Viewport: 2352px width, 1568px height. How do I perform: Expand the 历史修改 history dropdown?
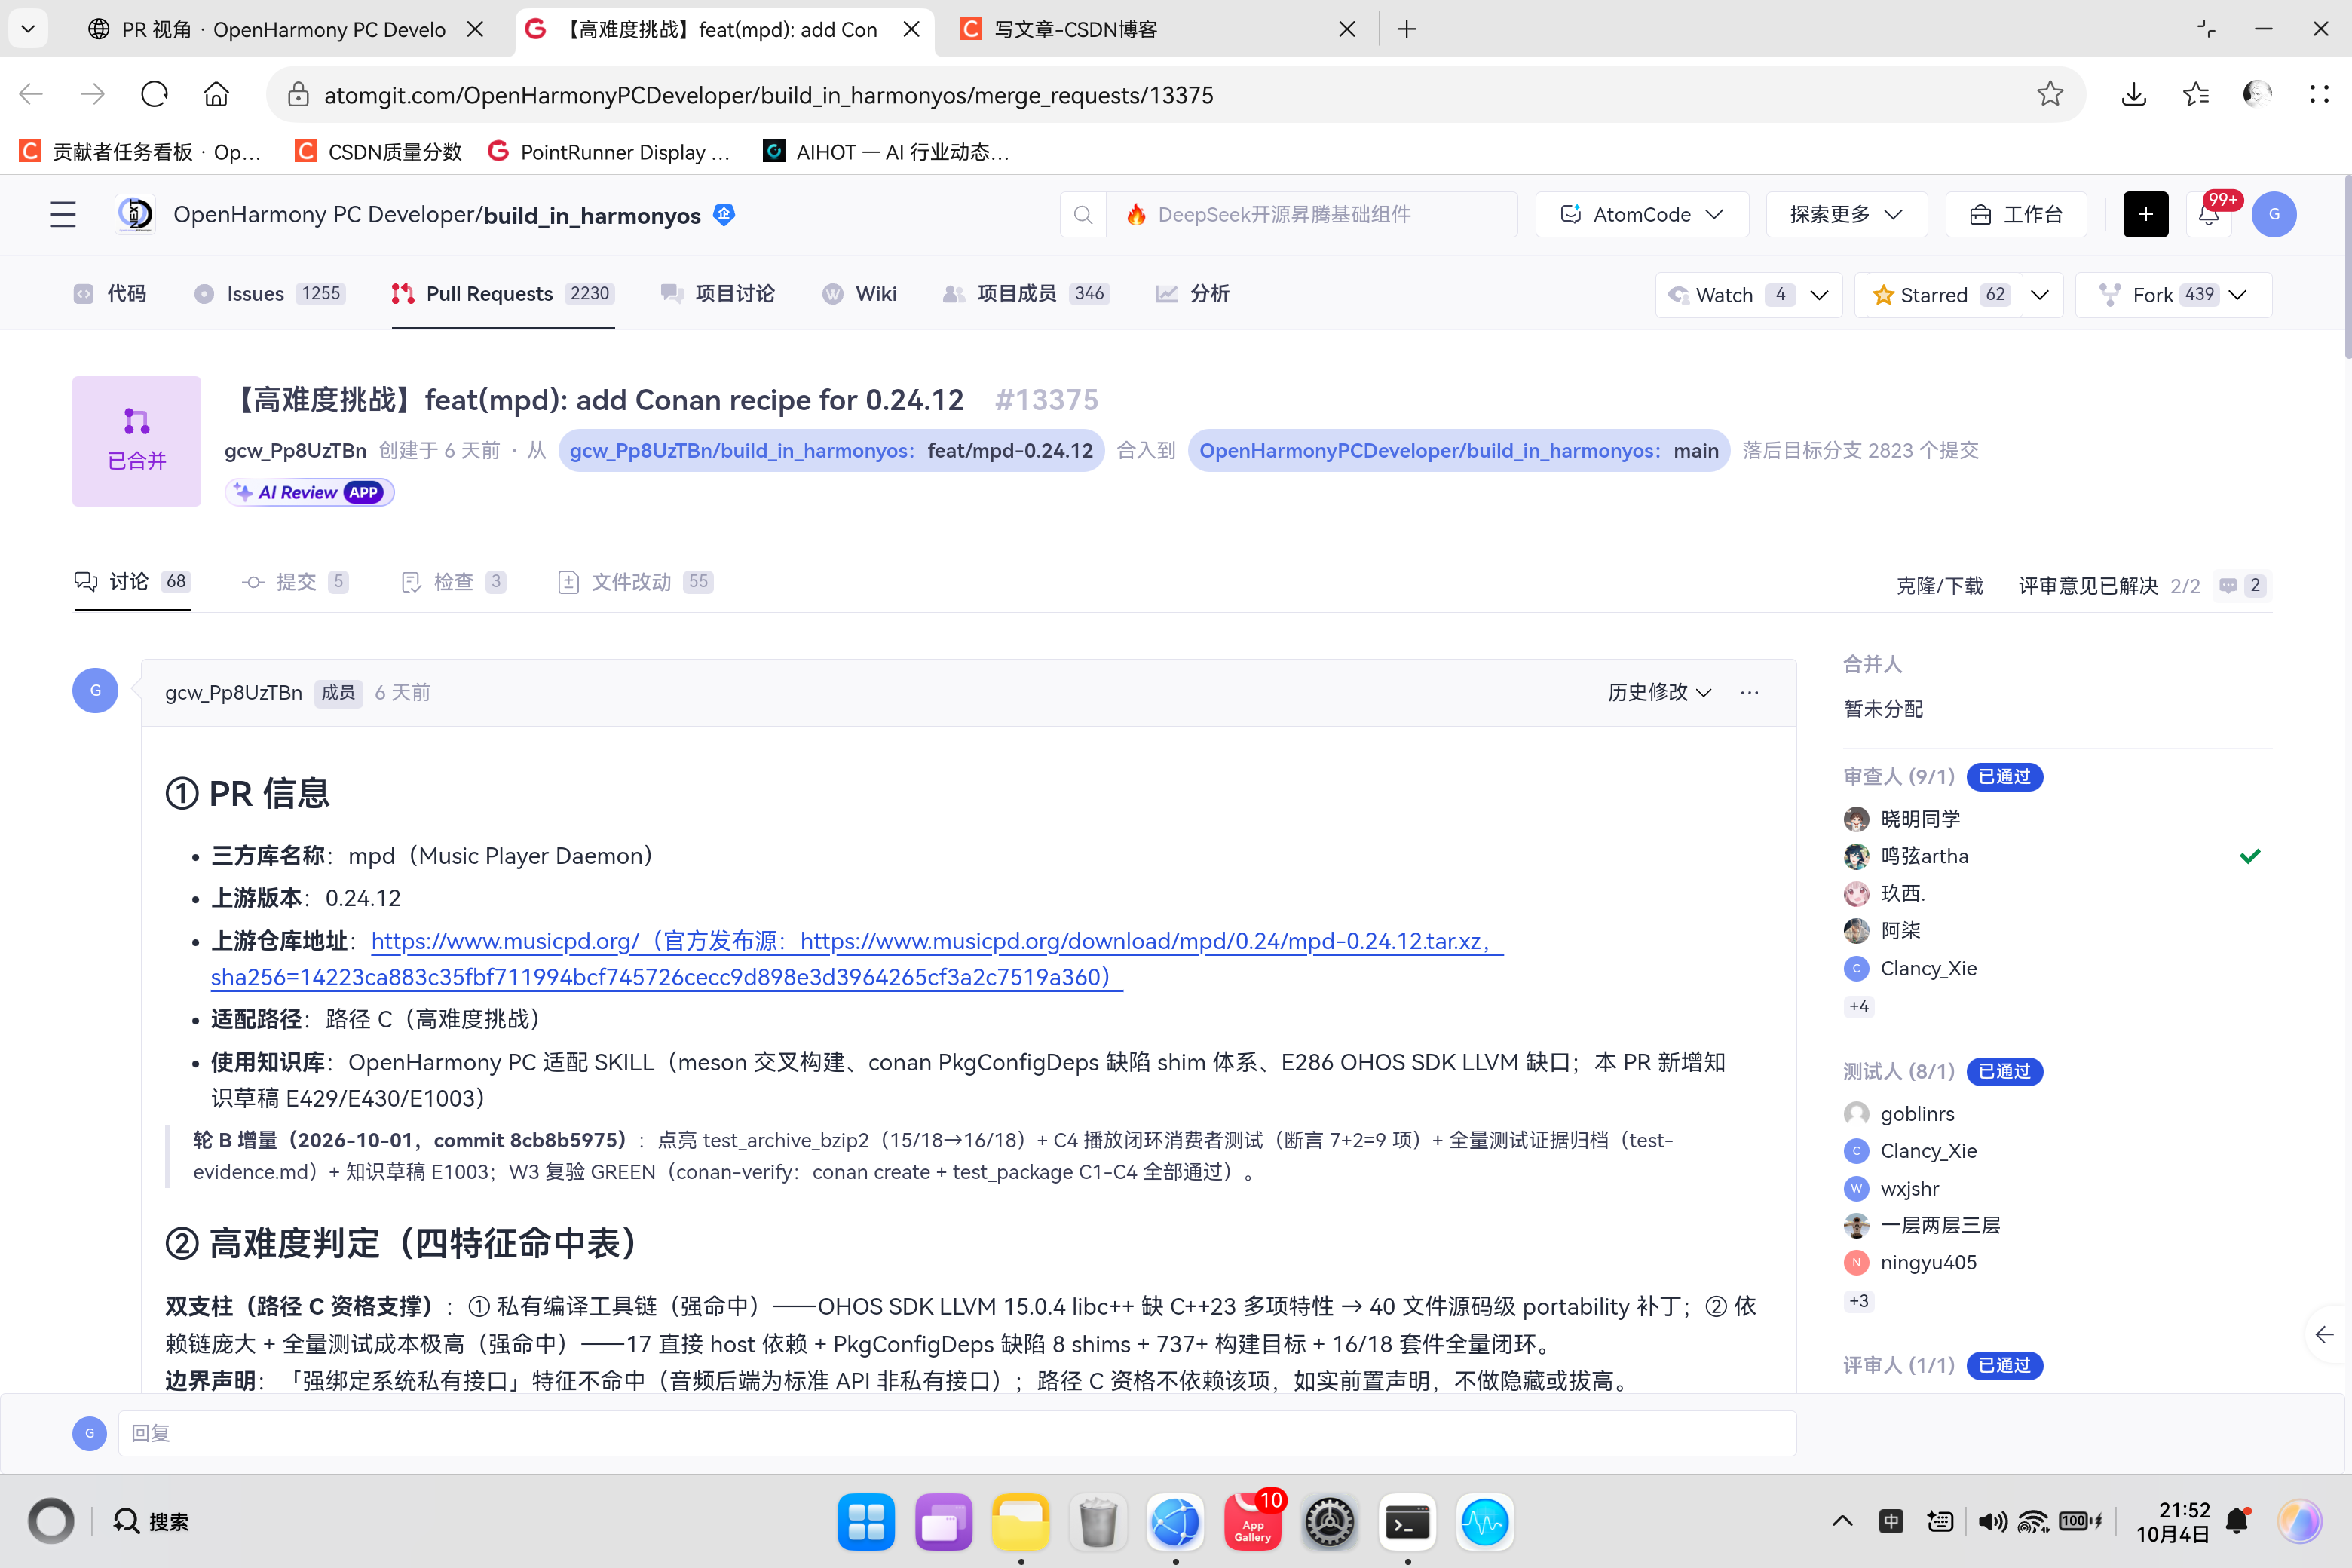coord(1659,692)
